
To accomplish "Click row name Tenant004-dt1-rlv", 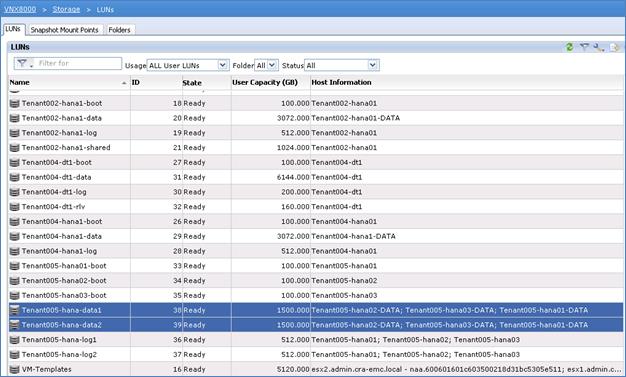I will pyautogui.click(x=53, y=207).
